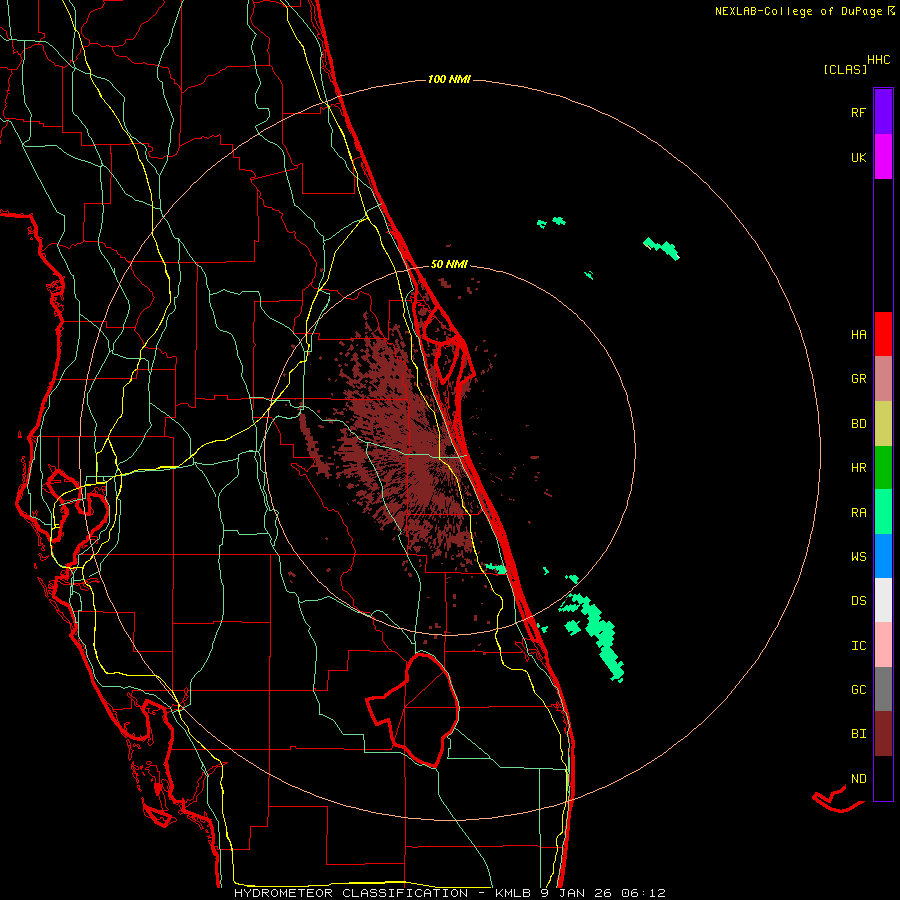The height and width of the screenshot is (900, 900).
Task: Click the "RA" legend label
Action: click(x=858, y=513)
